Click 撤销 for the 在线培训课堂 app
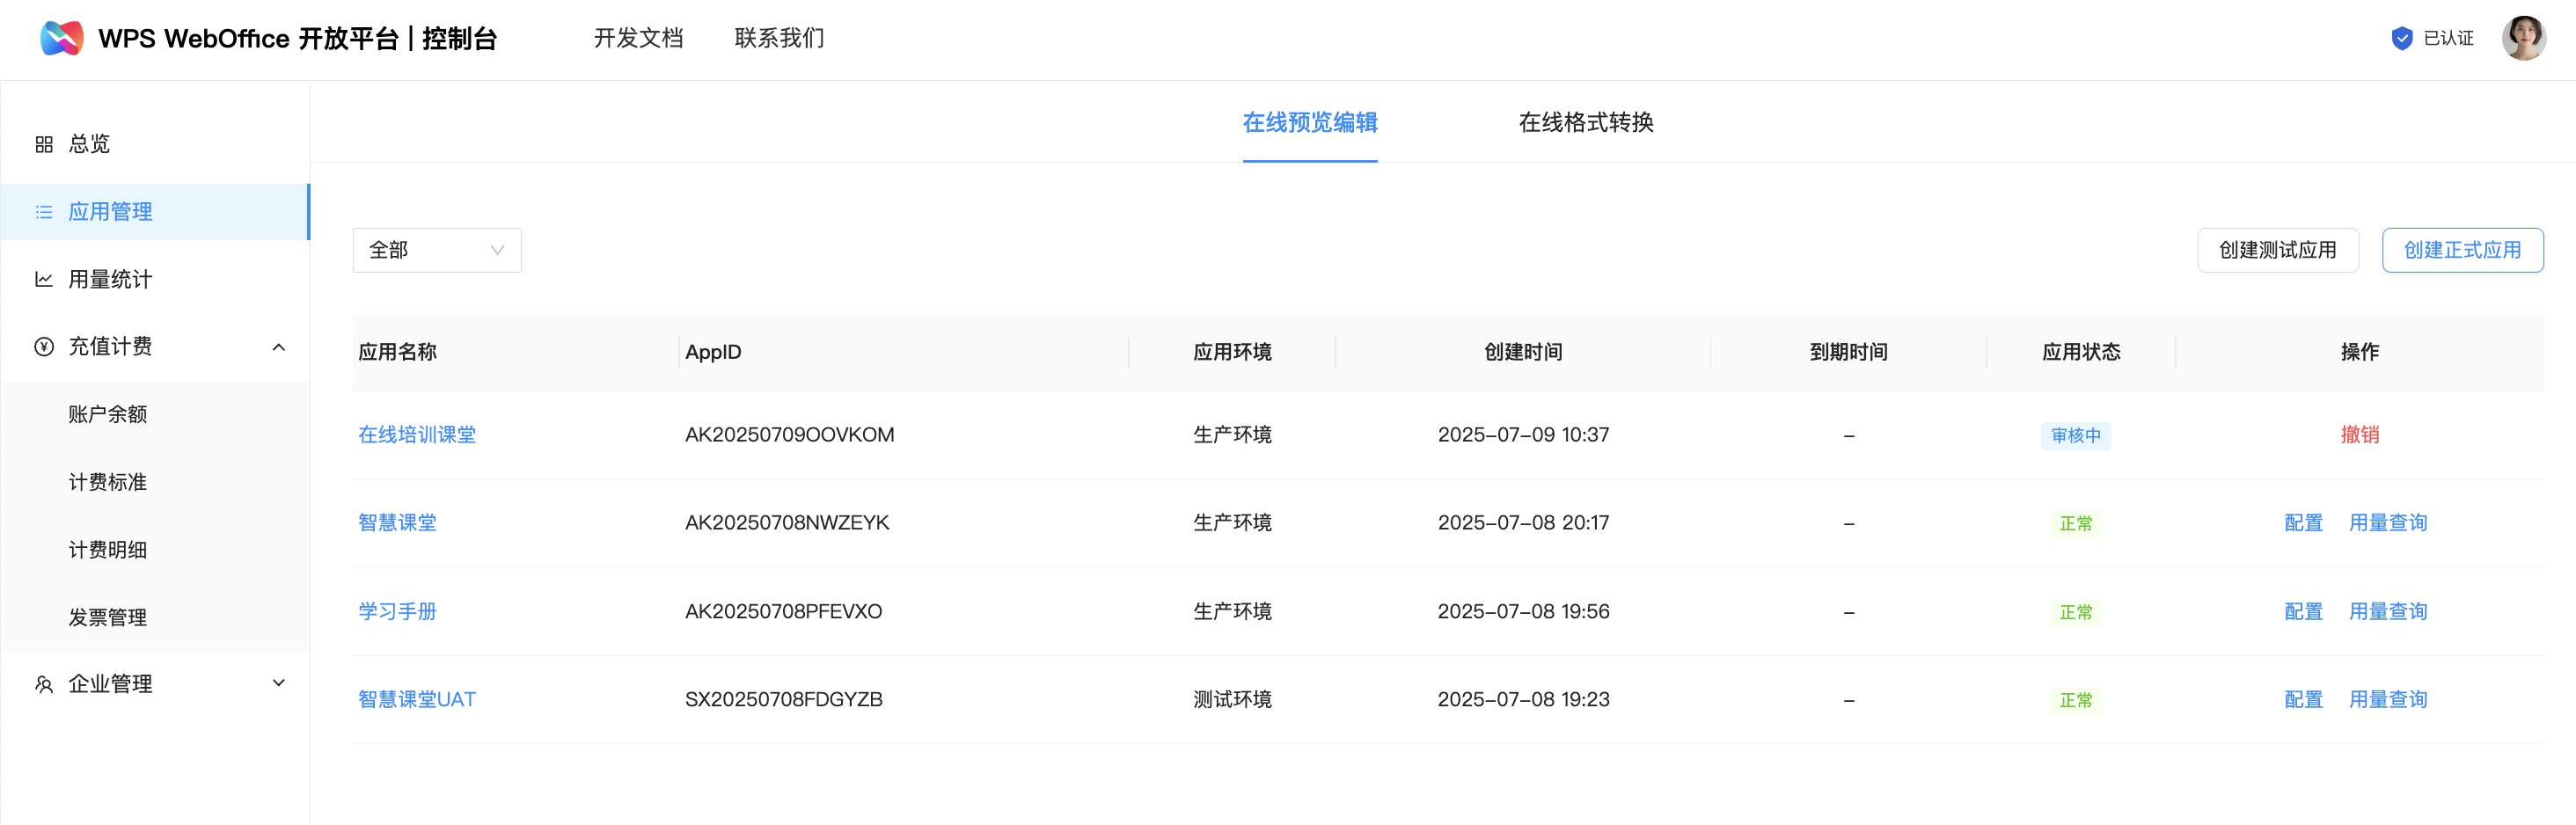This screenshot has width=2576, height=825. pos(2359,435)
